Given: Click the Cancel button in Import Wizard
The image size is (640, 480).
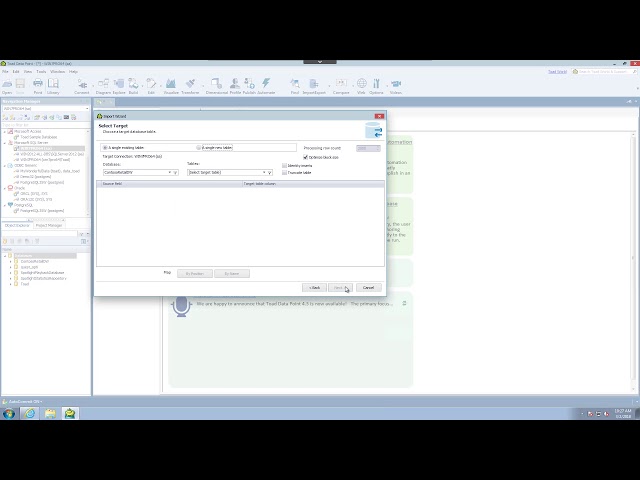Looking at the screenshot, I should (369, 288).
